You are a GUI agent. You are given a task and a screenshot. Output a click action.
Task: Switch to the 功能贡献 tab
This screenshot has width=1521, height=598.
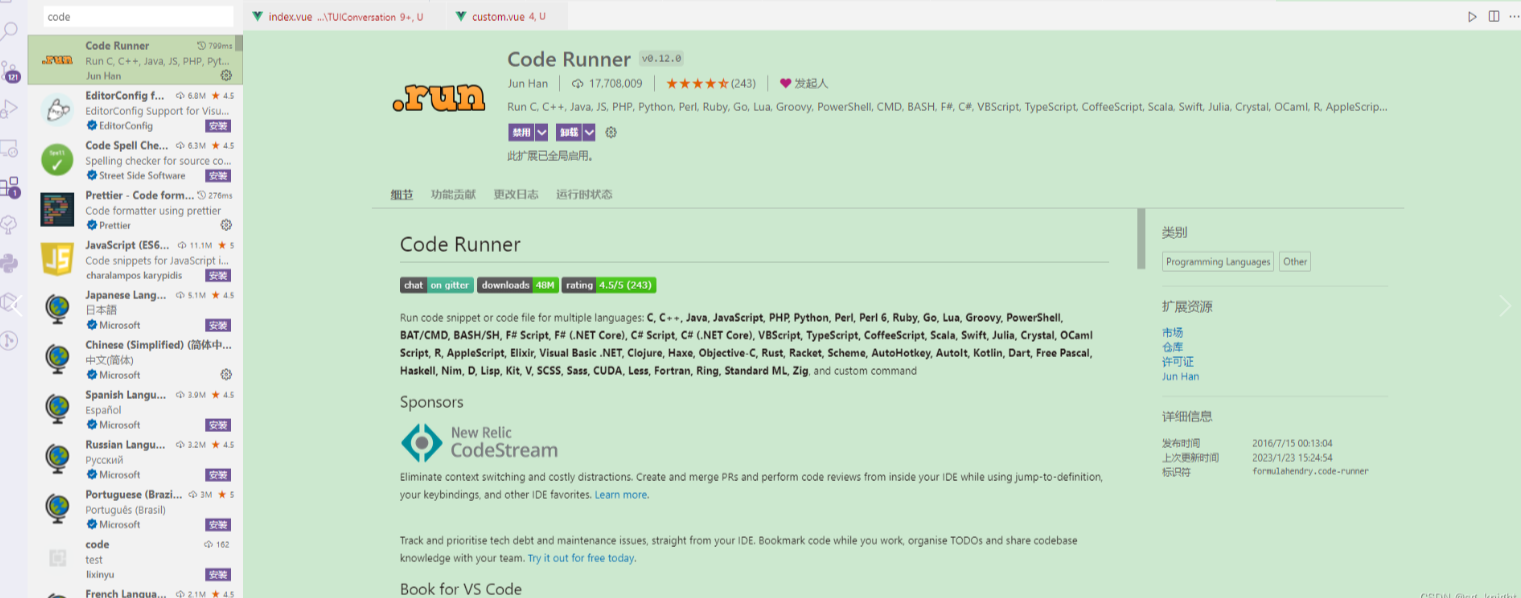(453, 194)
